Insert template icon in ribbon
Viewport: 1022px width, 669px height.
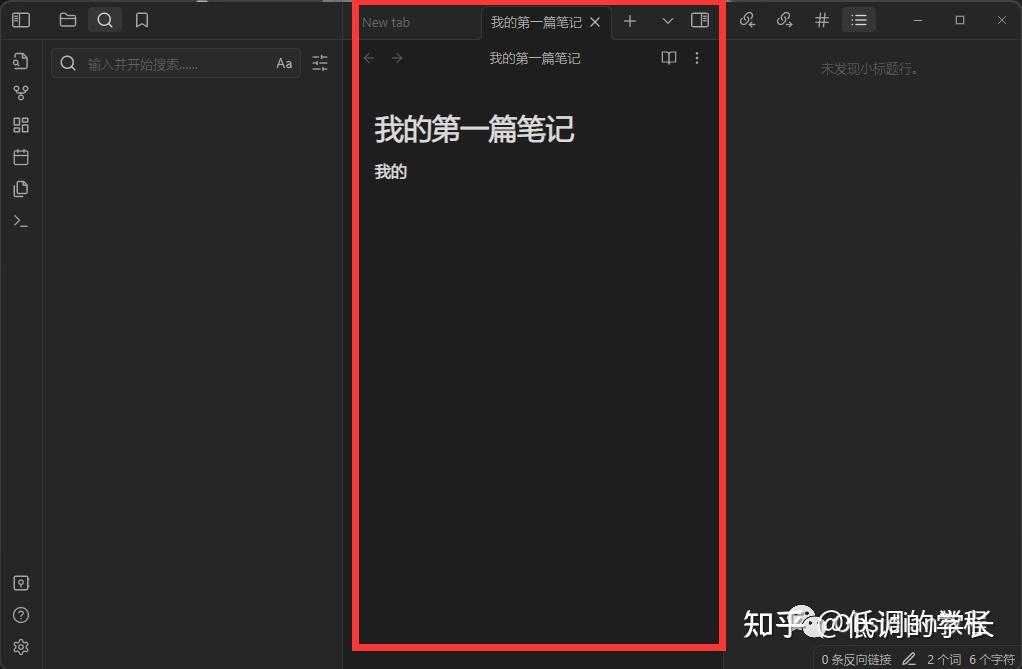tap(21, 189)
